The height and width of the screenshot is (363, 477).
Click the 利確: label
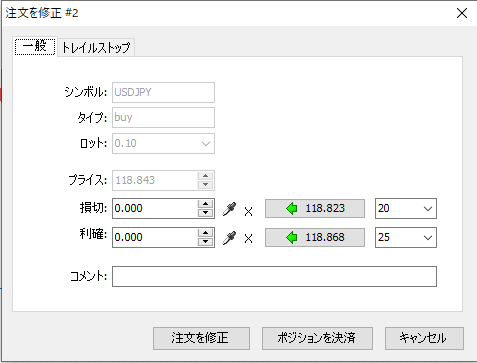tap(93, 234)
